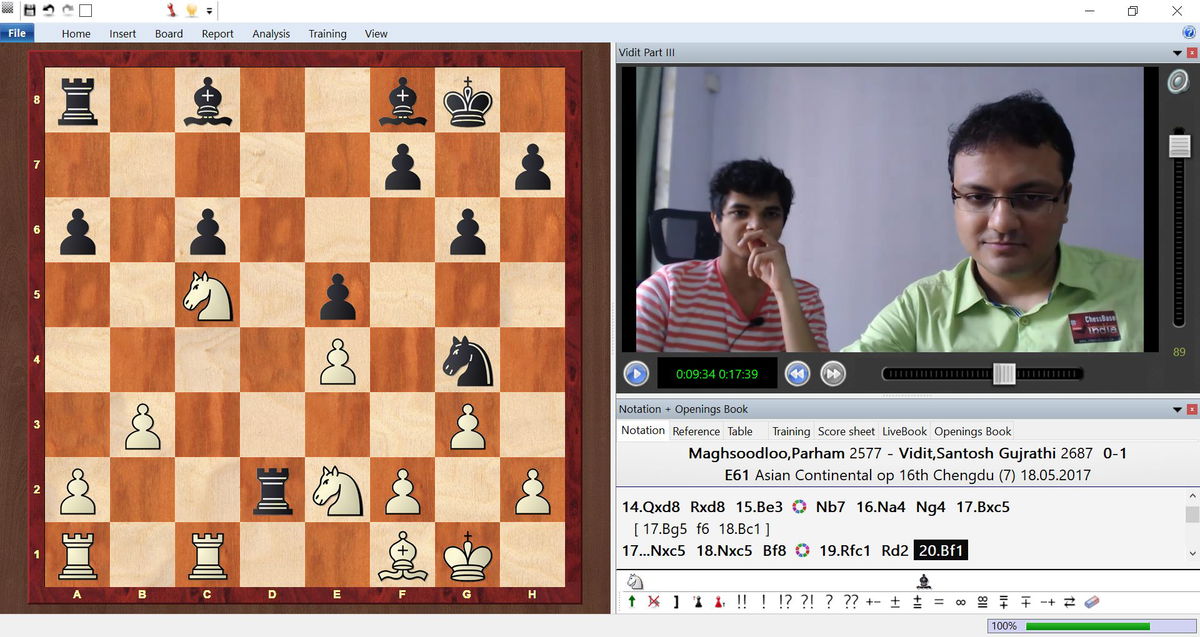This screenshot has height=637, width=1200.
Task: Play the Vidit Part III video
Action: (635, 374)
